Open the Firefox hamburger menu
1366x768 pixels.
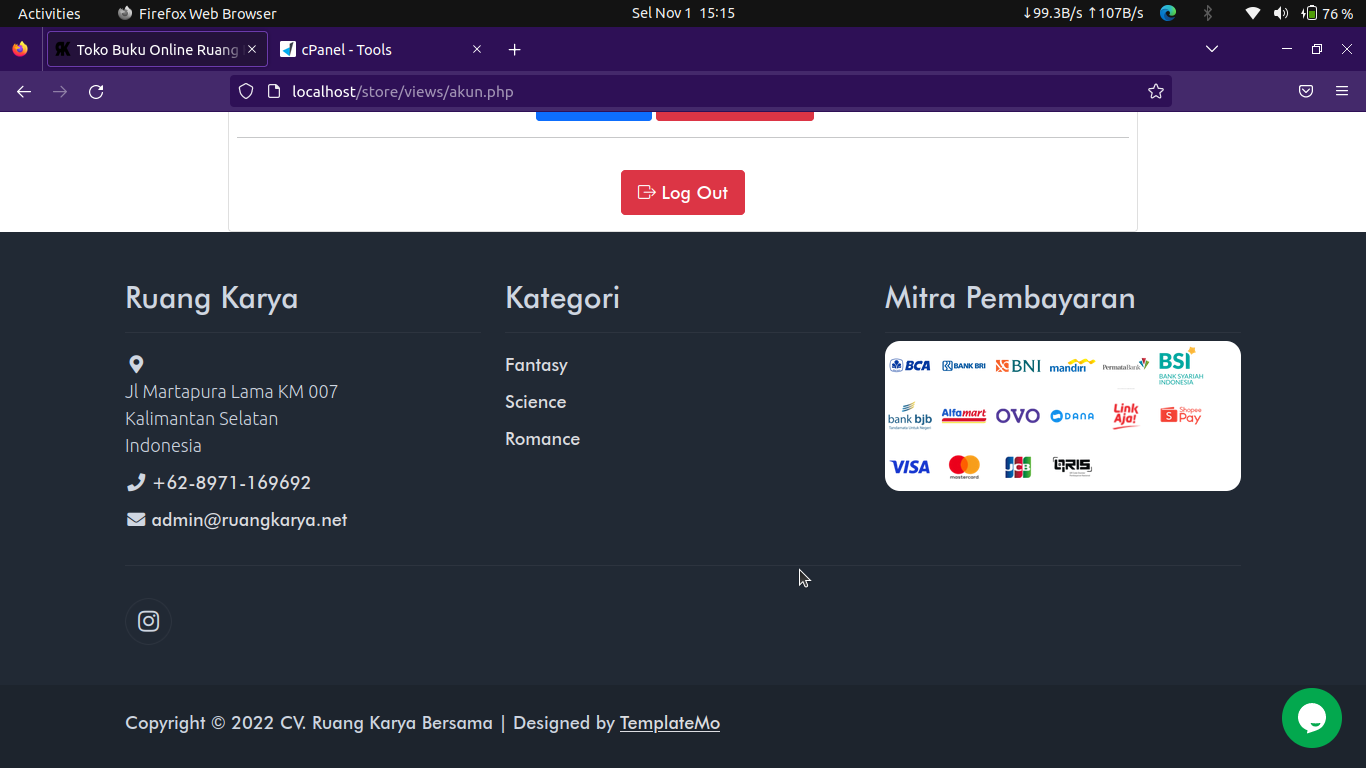(x=1342, y=92)
